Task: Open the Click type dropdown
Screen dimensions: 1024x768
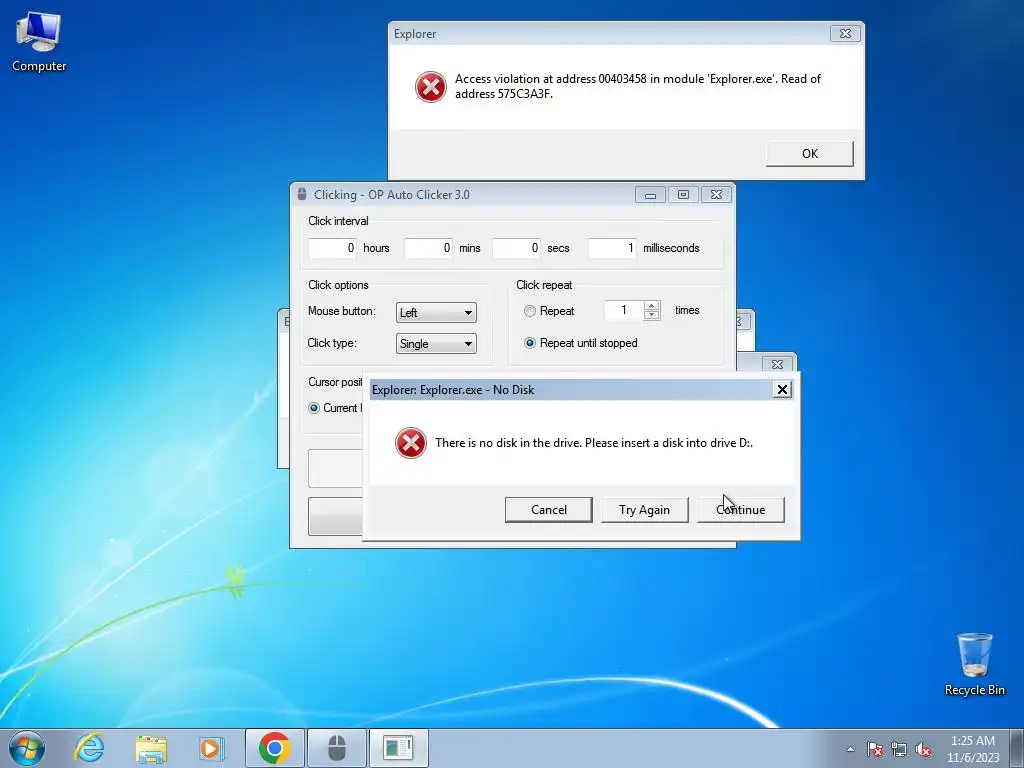Action: (436, 344)
